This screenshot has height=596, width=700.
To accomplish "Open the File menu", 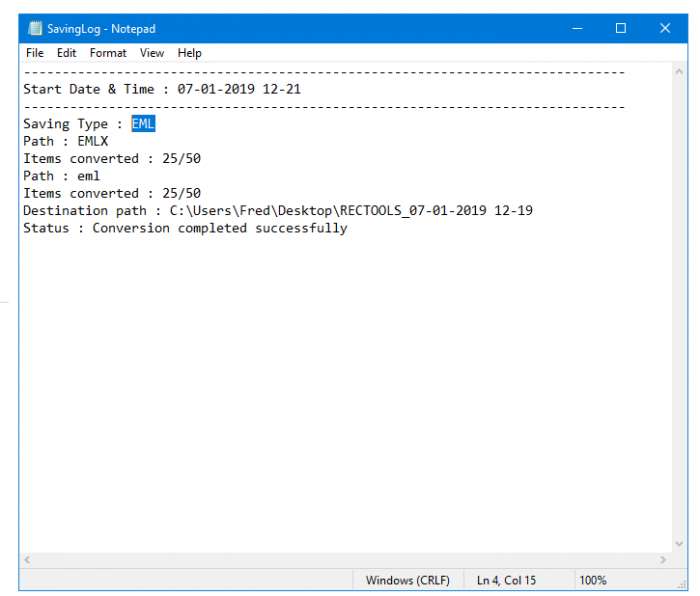I will coord(35,53).
